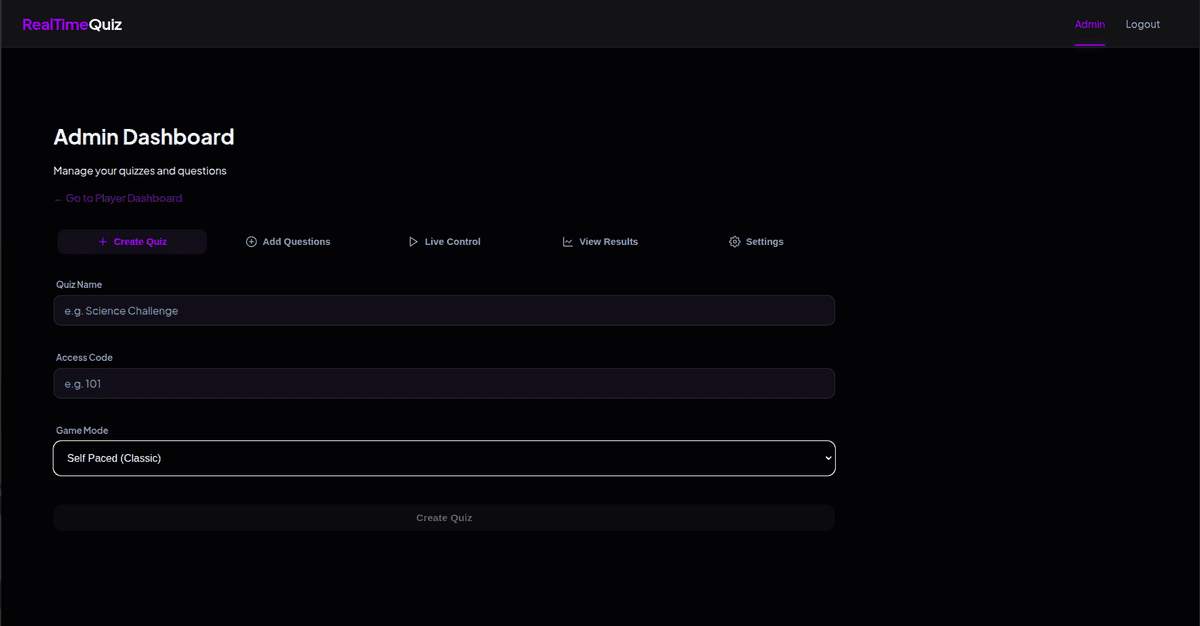Switch to the View Results tab
Image resolution: width=1200 pixels, height=626 pixels.
[x=600, y=241]
